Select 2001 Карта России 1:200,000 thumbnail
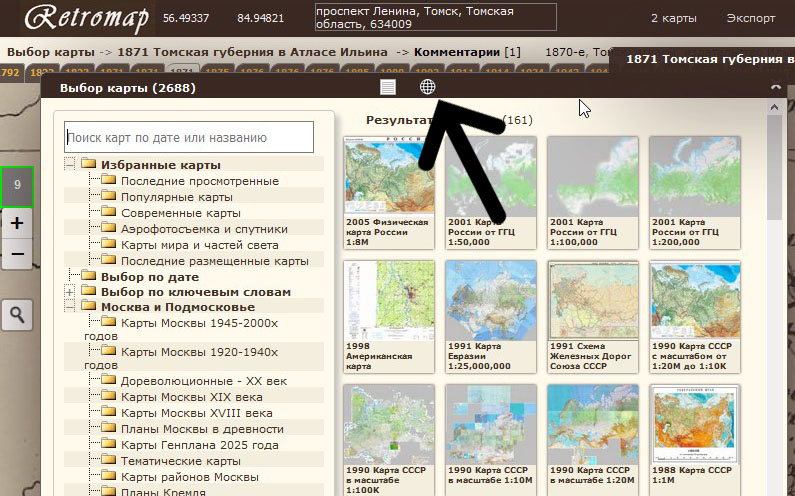The image size is (795, 496). click(695, 193)
